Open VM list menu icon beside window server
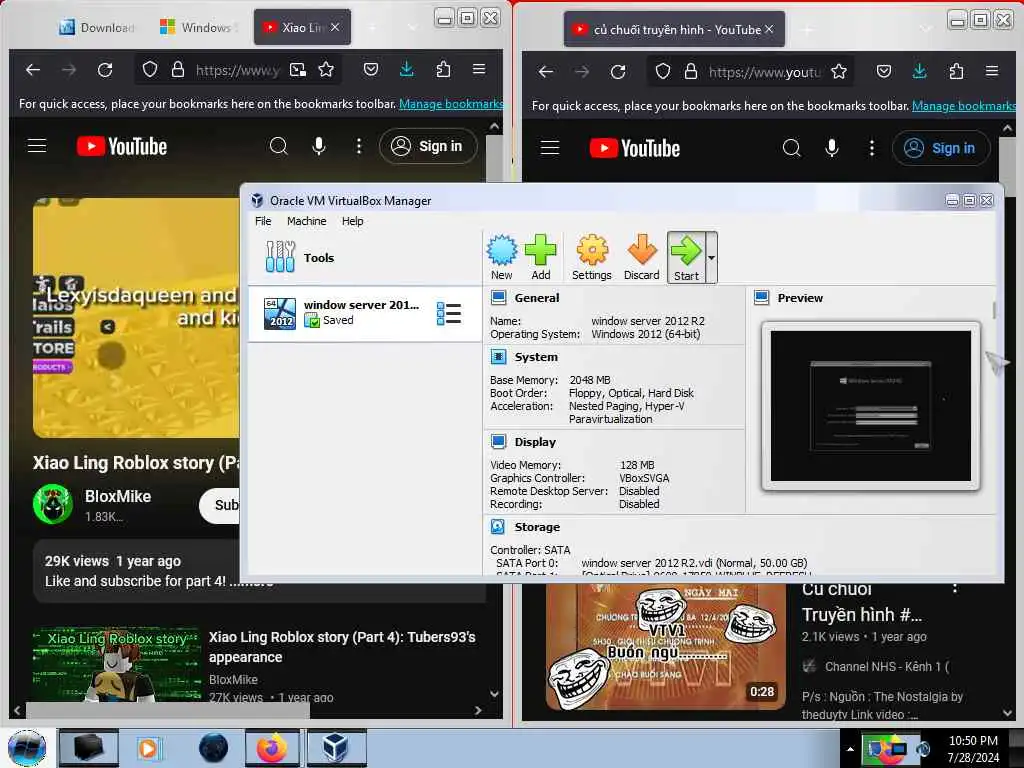 [x=449, y=313]
